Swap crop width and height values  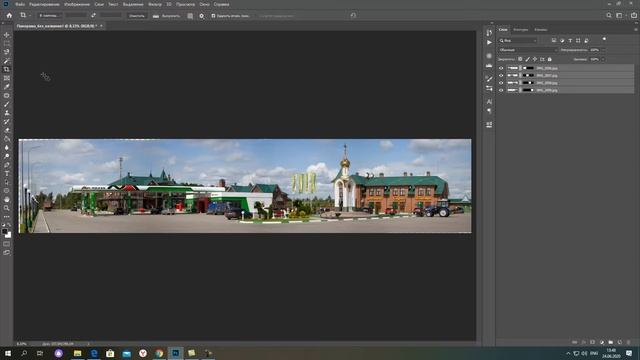93,16
